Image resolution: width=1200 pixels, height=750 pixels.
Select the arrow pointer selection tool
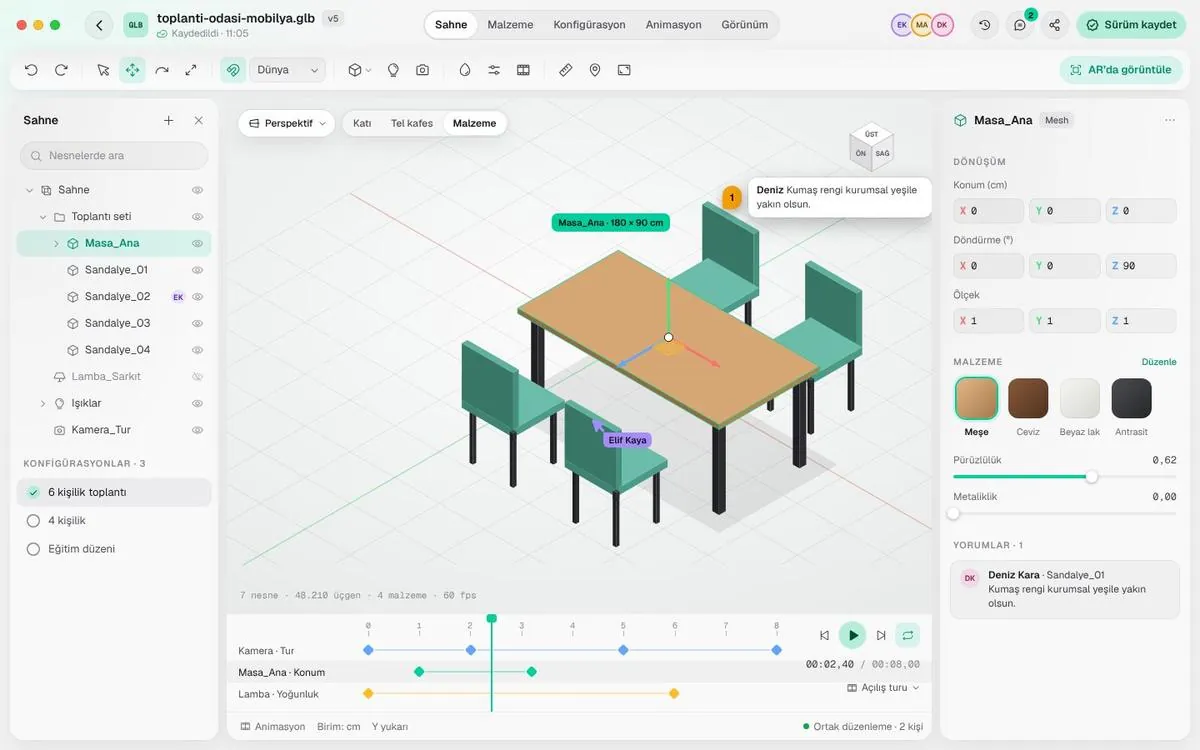[103, 70]
